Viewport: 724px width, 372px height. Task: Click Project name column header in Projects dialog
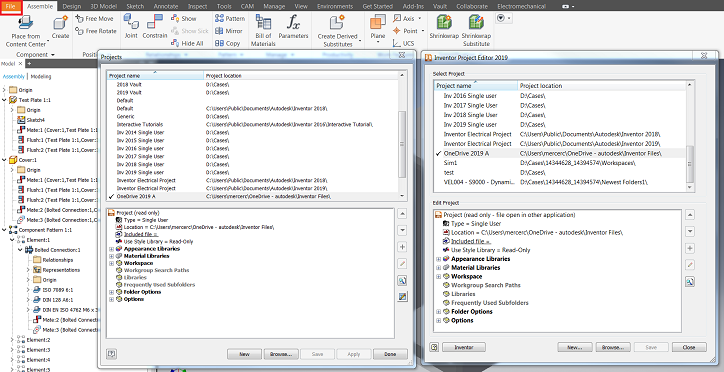pyautogui.click(x=155, y=75)
